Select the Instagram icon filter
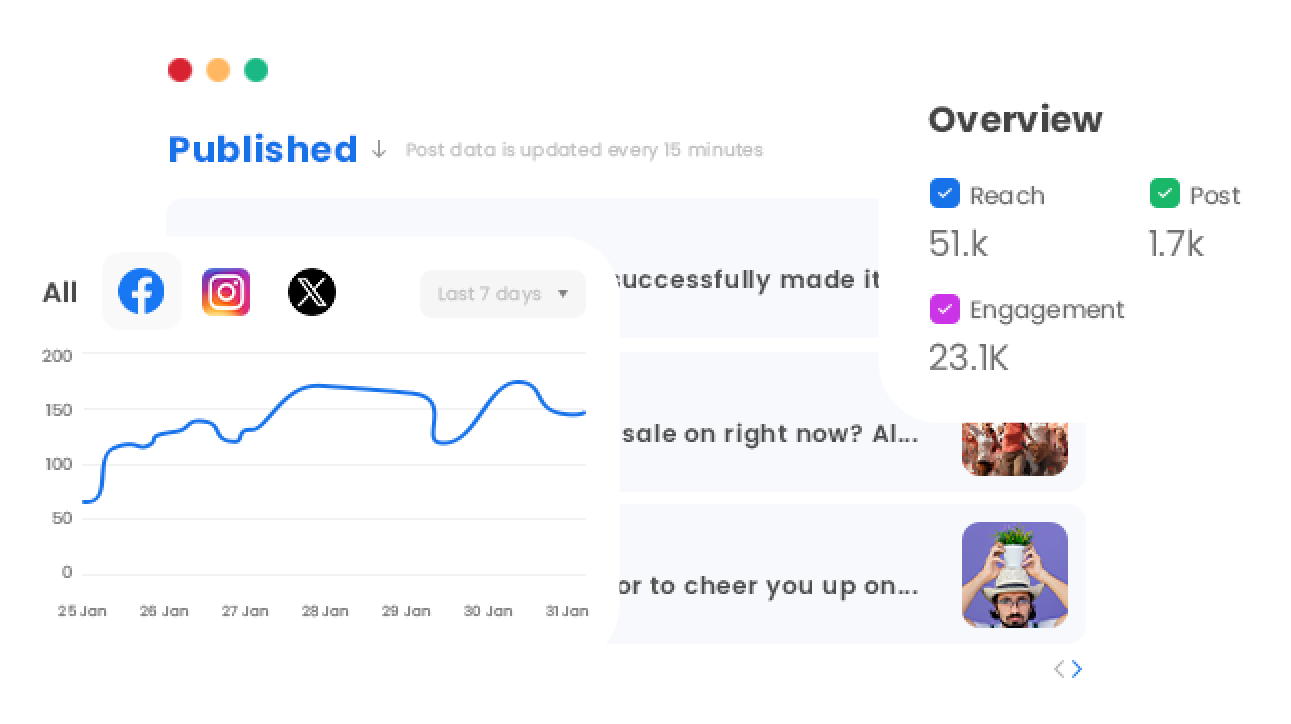1291x724 pixels. click(x=226, y=292)
